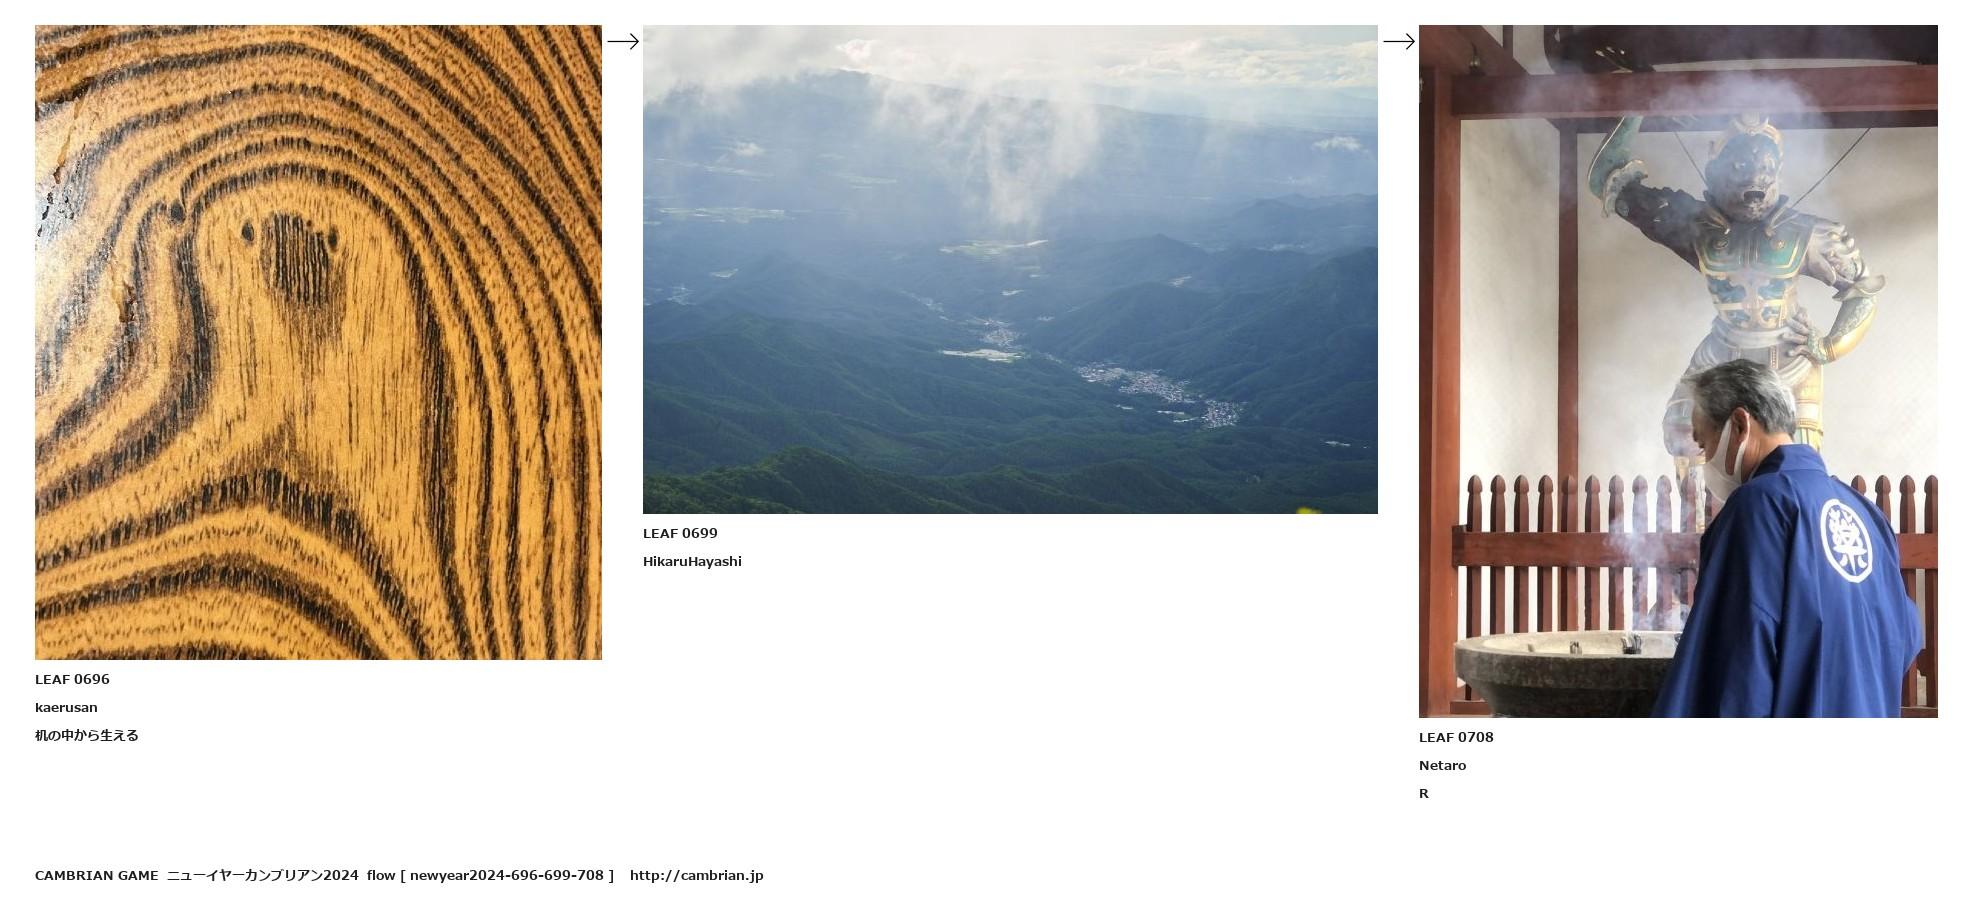Click the ニューイヤーカンブリアン2024 text

point(262,875)
